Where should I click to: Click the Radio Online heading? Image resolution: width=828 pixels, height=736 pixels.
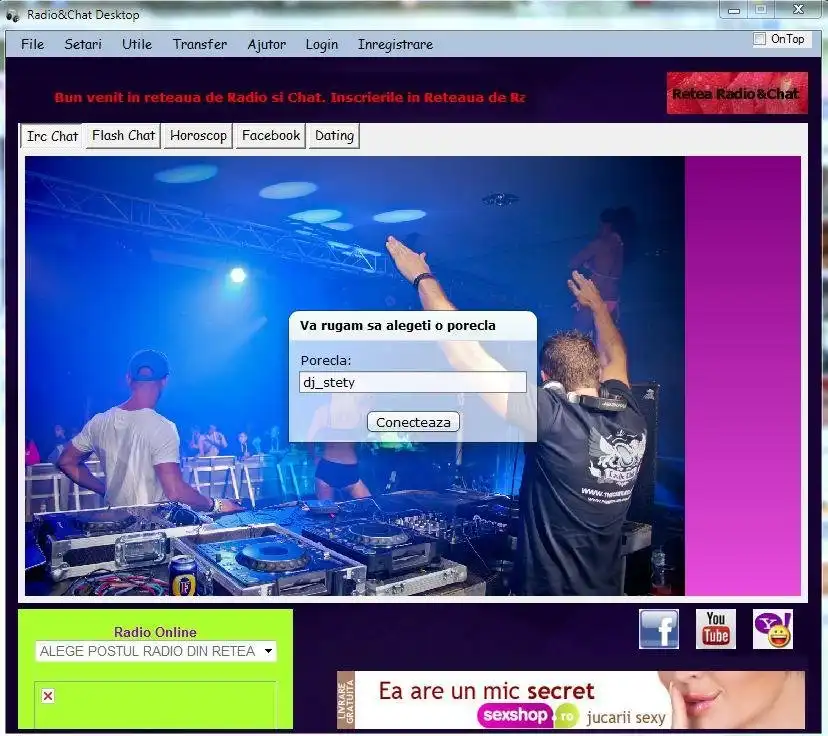coord(155,632)
